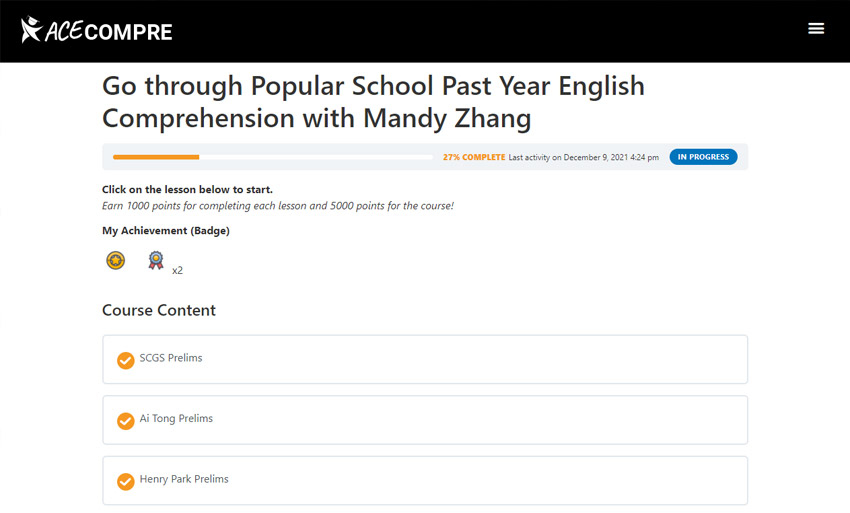
Task: Click the gold star coin badge
Action: coord(115,260)
